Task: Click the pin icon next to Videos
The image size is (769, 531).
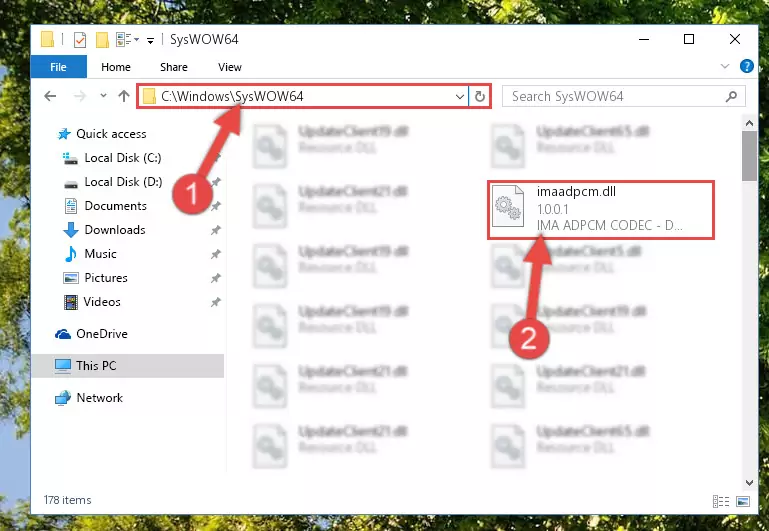Action: 215,303
